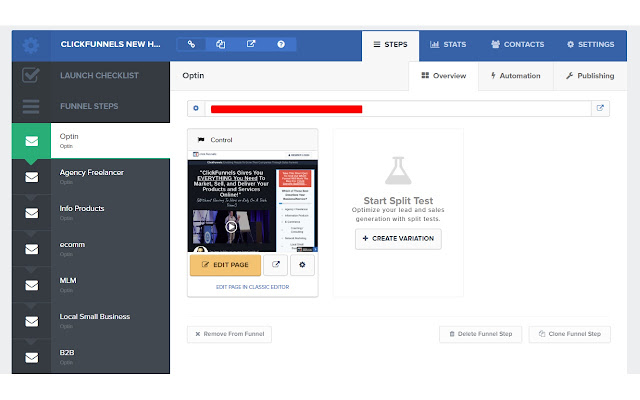Click the clone funnel icon in header
Screen dimensions: 640x400
tap(220, 44)
